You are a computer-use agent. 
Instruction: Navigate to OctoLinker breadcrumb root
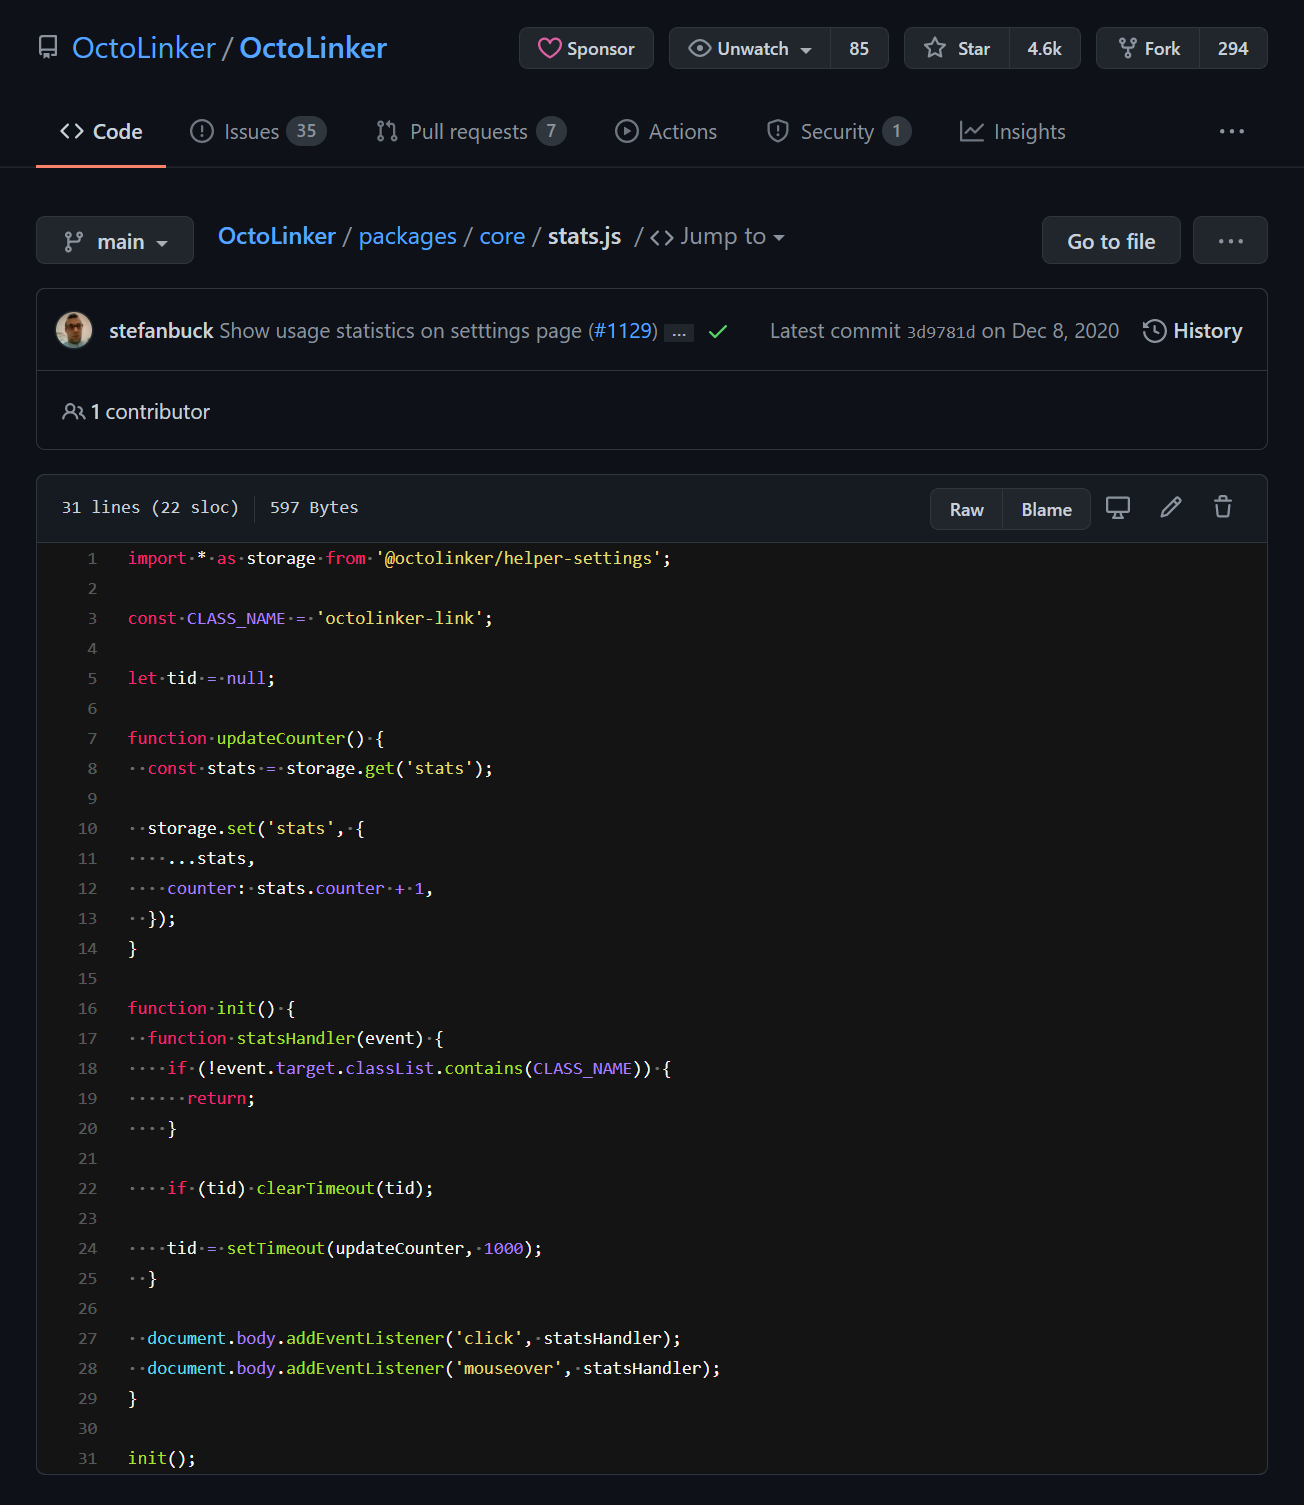coord(277,236)
